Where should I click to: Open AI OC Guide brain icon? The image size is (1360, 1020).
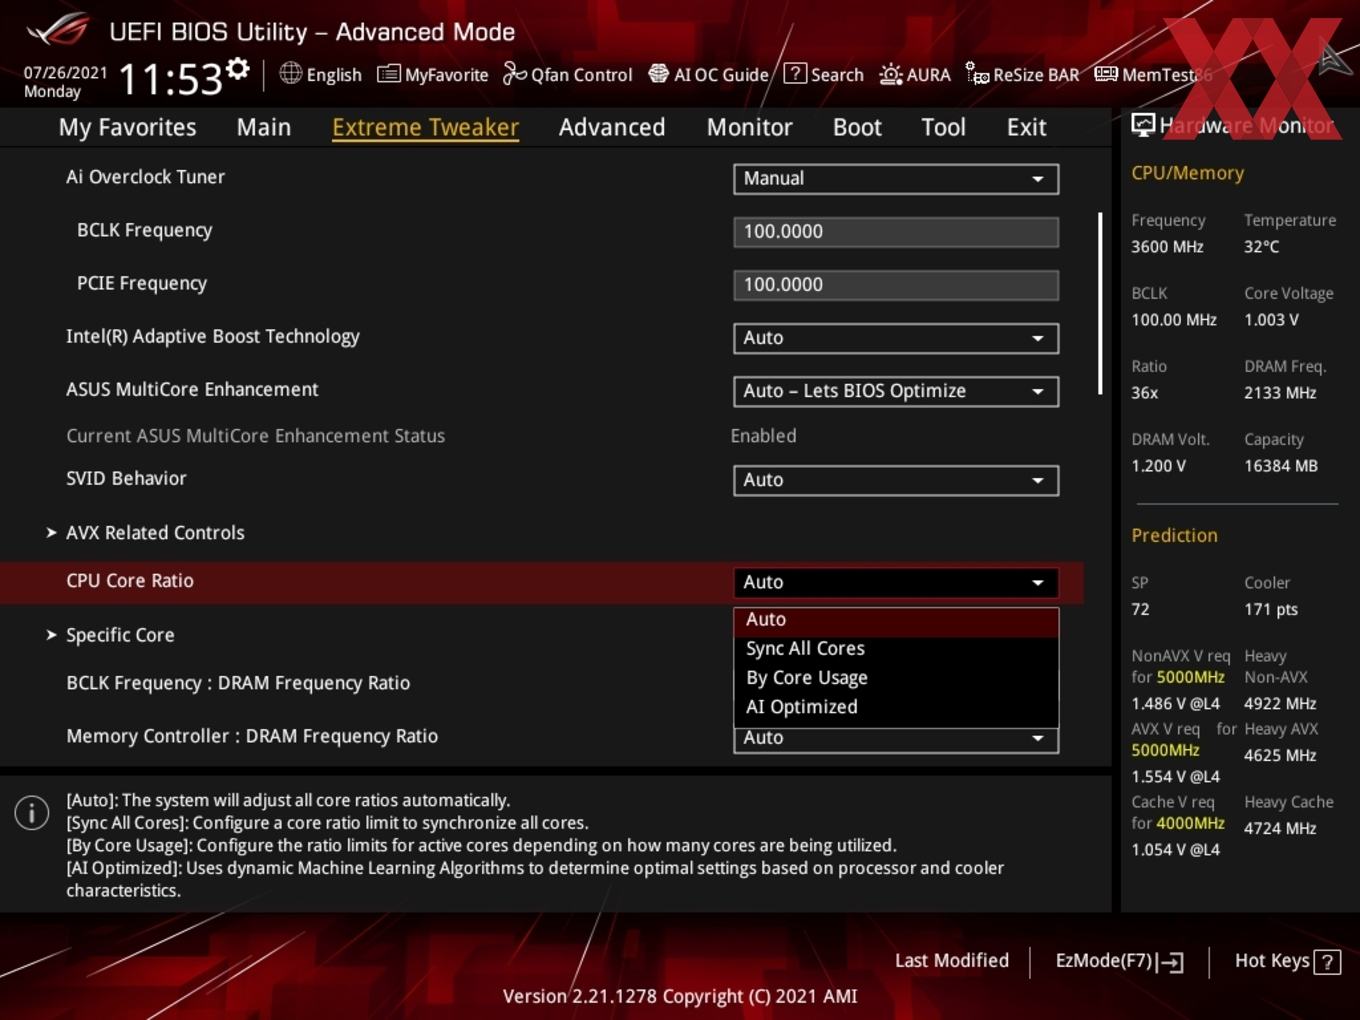(x=658, y=74)
